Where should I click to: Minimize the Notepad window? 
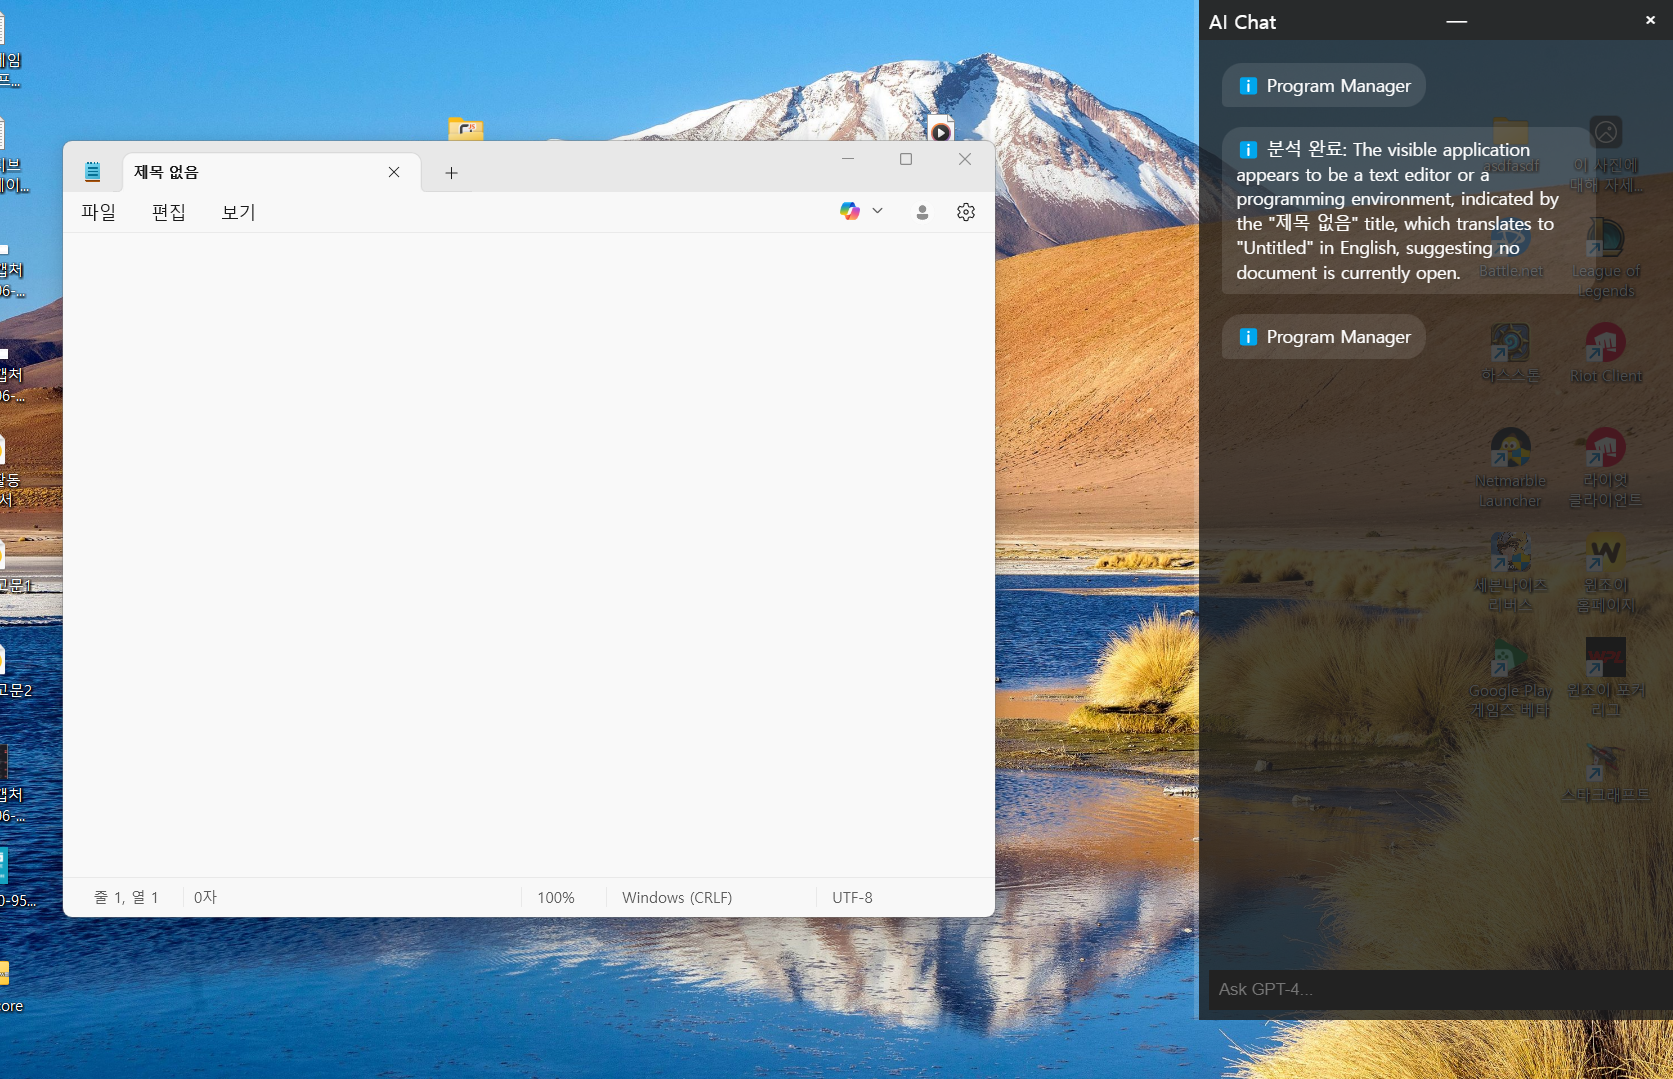tap(848, 159)
